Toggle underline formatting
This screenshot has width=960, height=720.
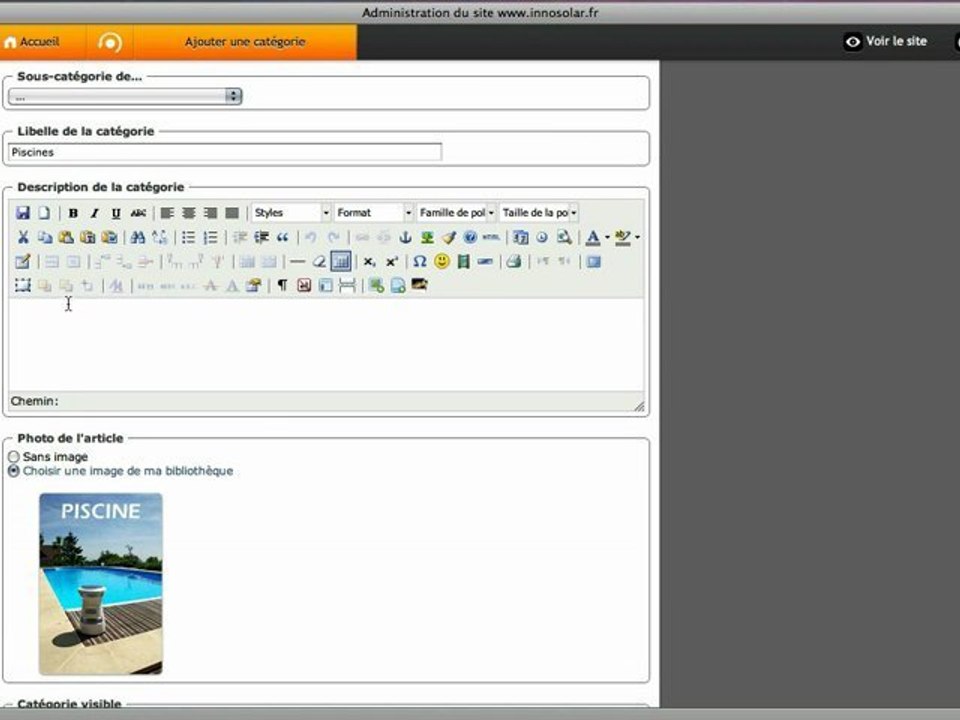pyautogui.click(x=116, y=212)
